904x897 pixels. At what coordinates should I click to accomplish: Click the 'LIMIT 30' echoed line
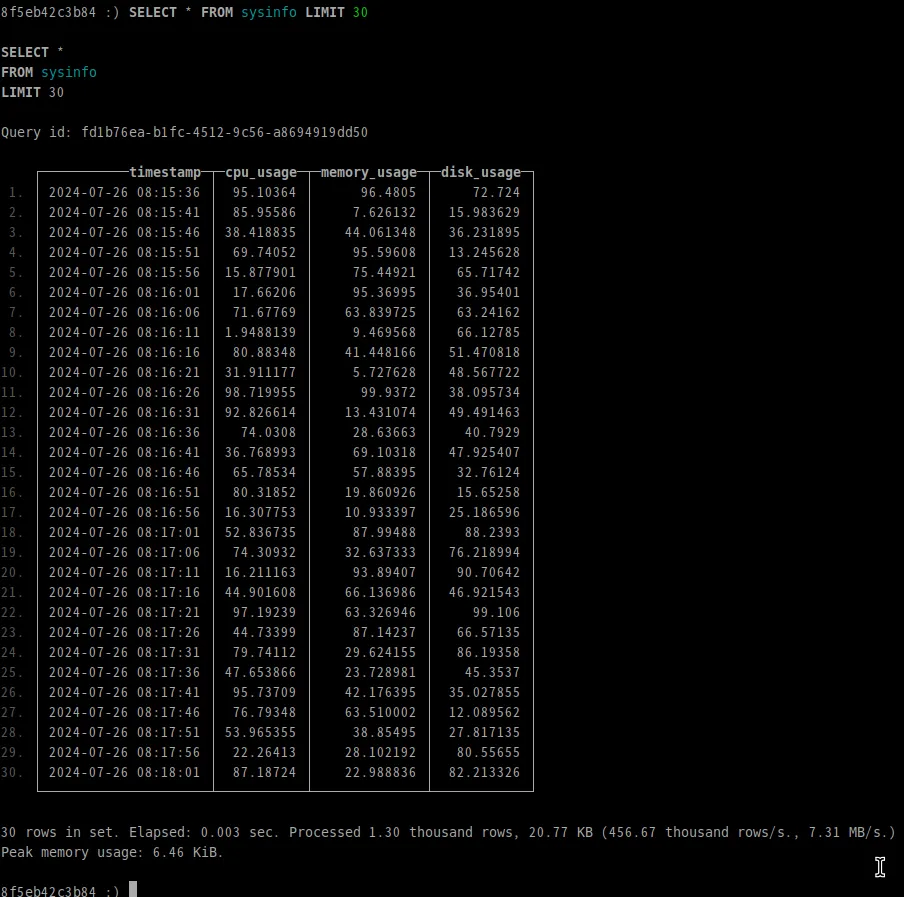(x=32, y=92)
